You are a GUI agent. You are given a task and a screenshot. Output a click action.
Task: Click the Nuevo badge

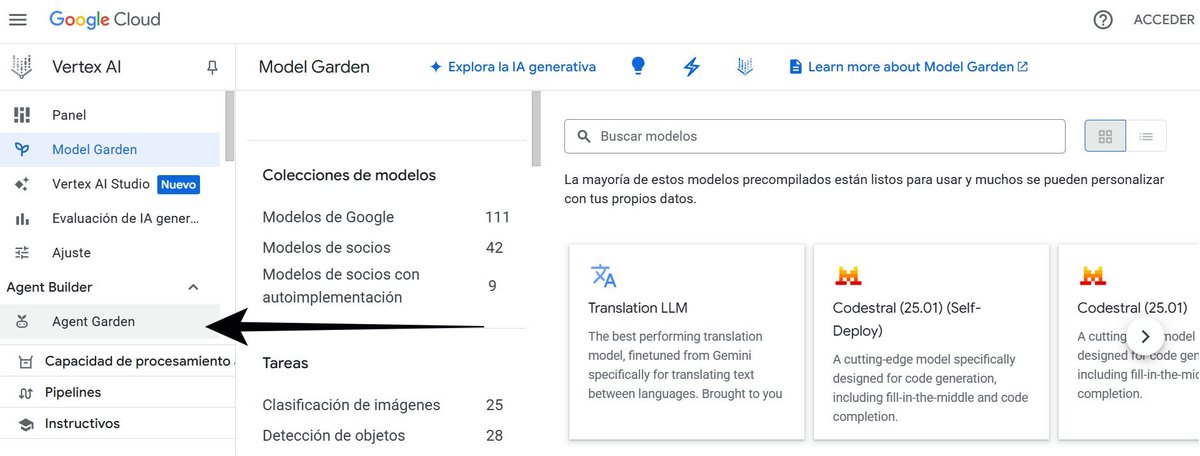coord(179,184)
